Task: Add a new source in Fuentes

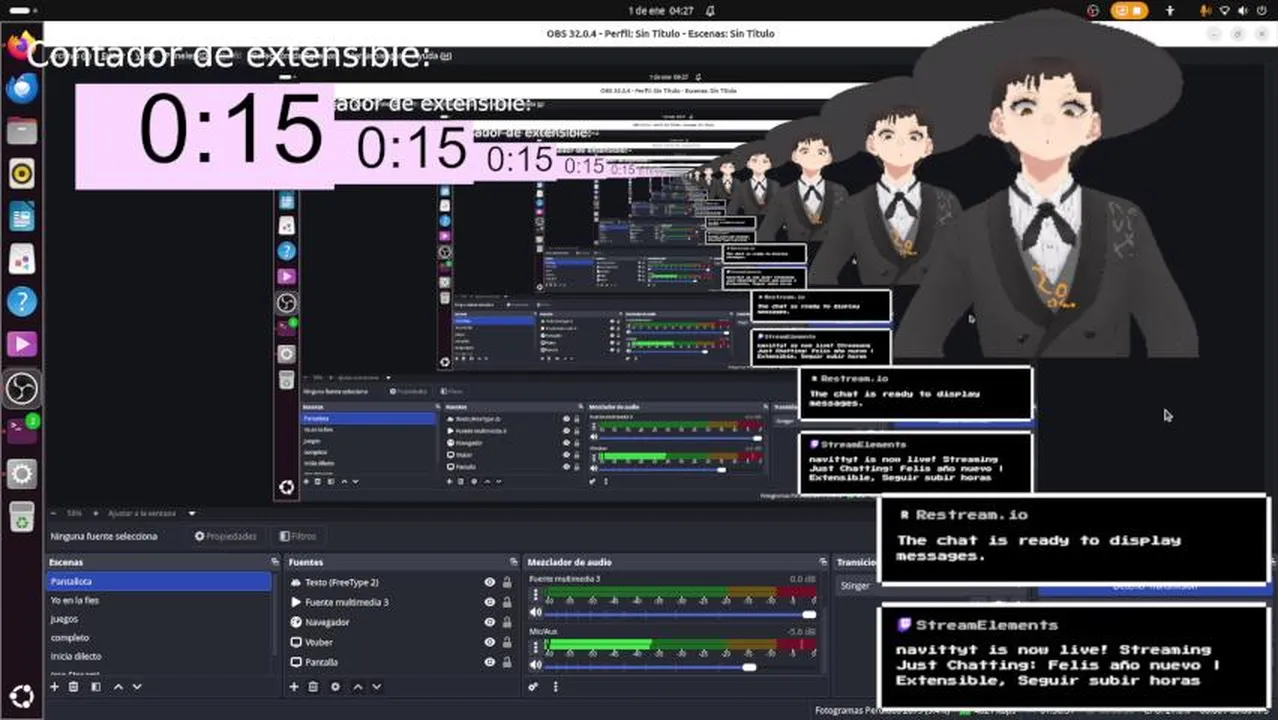Action: 294,687
